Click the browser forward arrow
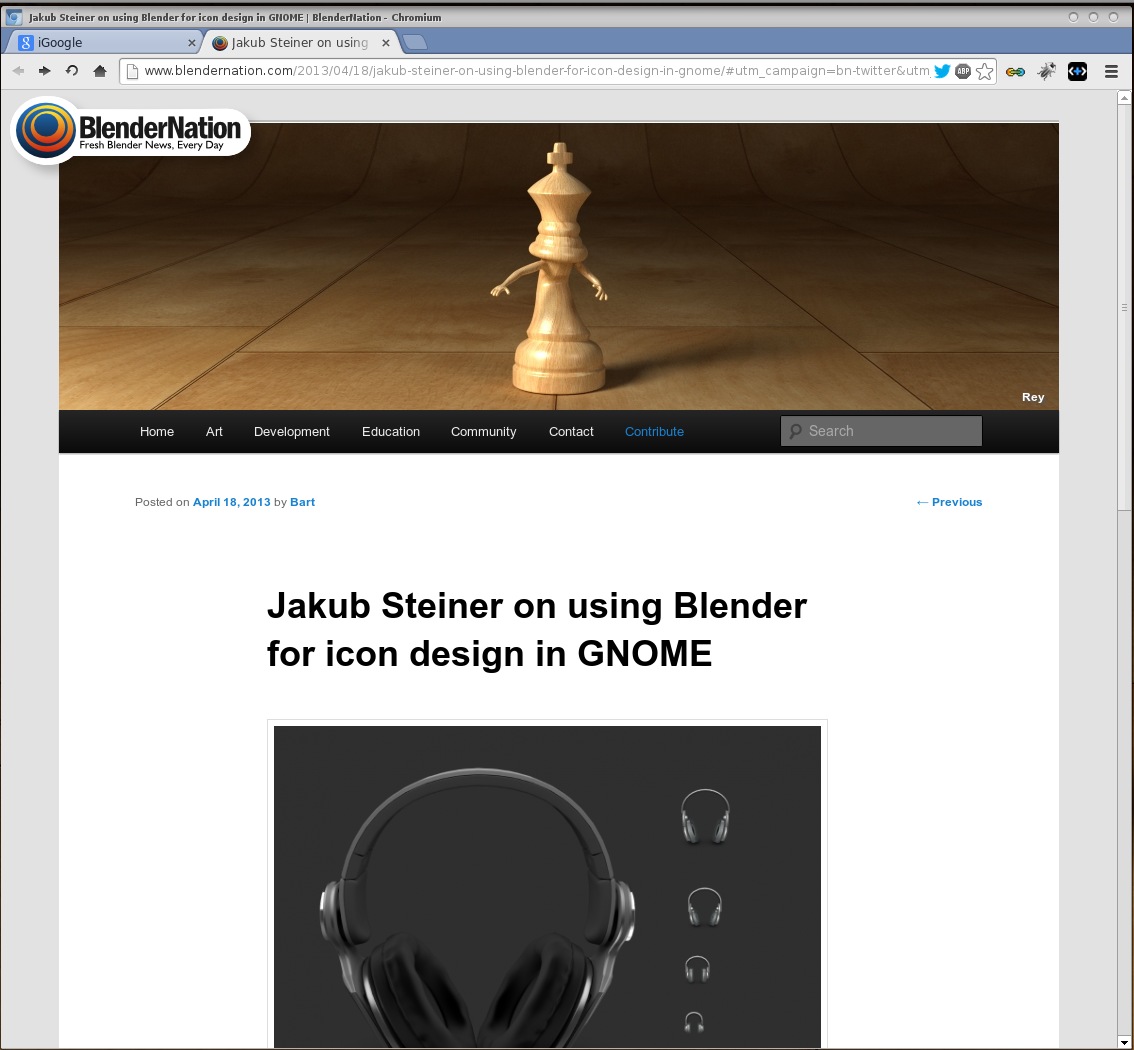The image size is (1134, 1050). pos(45,71)
